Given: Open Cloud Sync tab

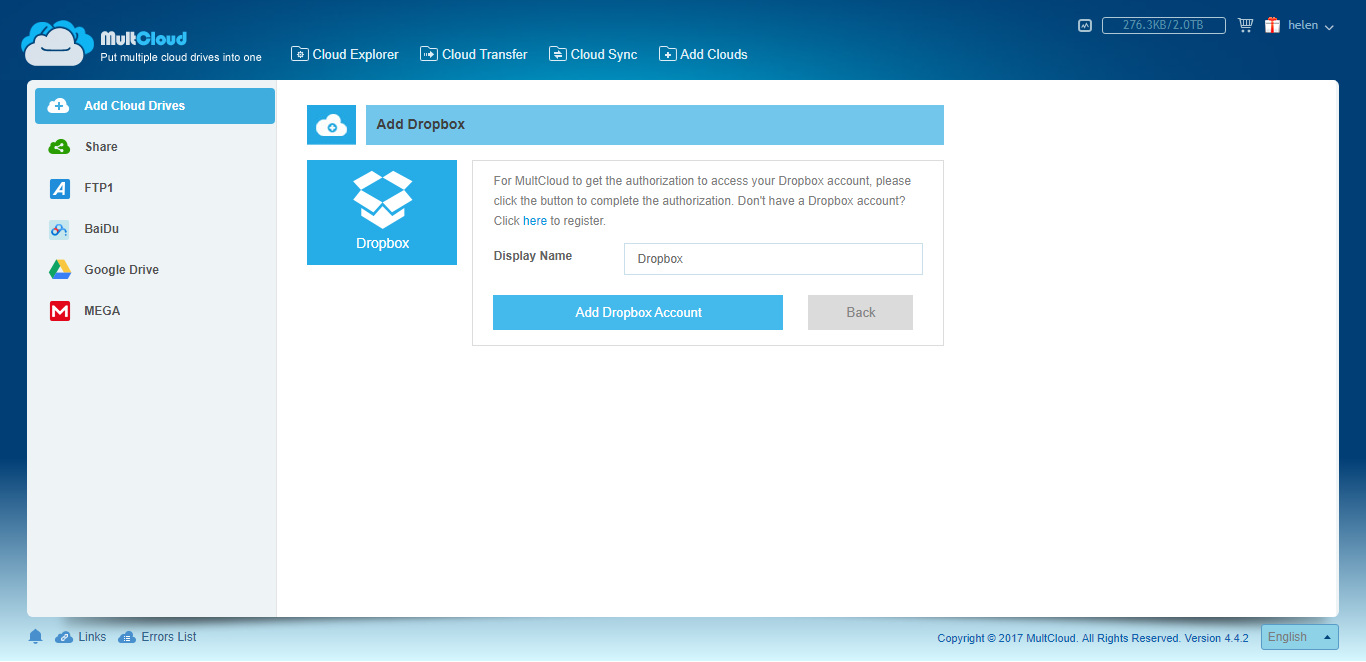Looking at the screenshot, I should pos(593,54).
